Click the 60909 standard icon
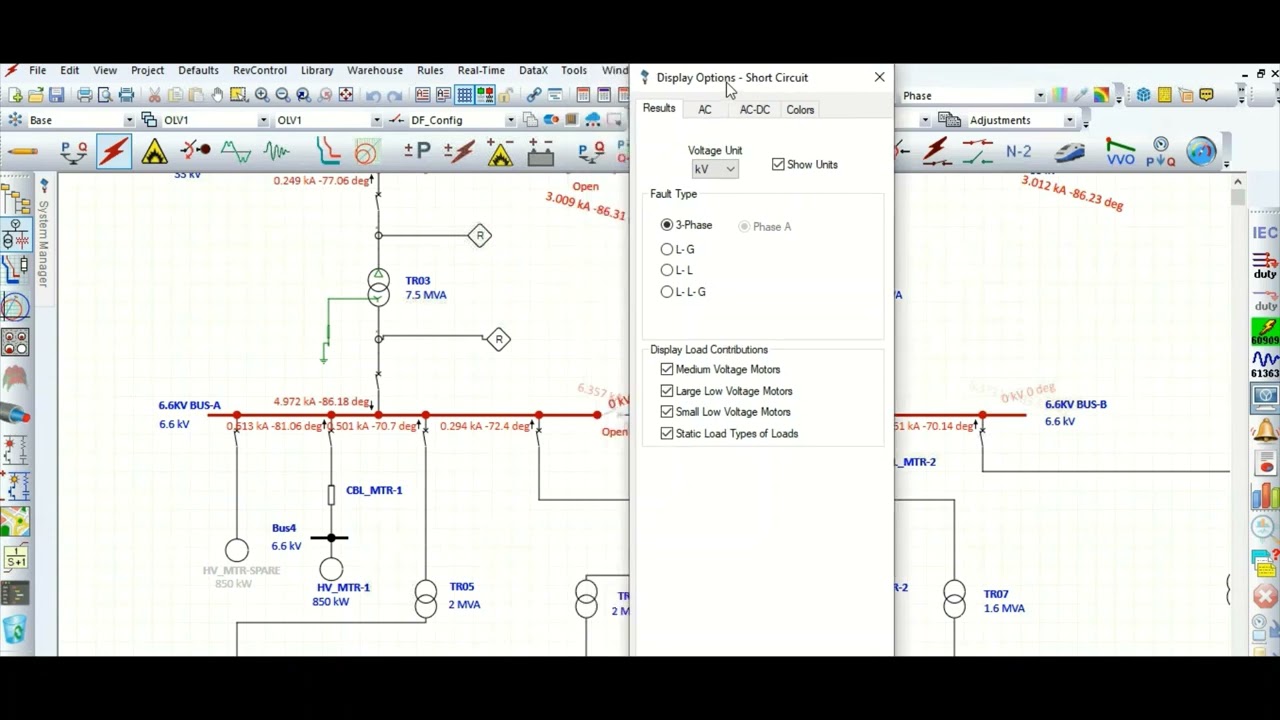Image resolution: width=1280 pixels, height=720 pixels. pos(1265,332)
